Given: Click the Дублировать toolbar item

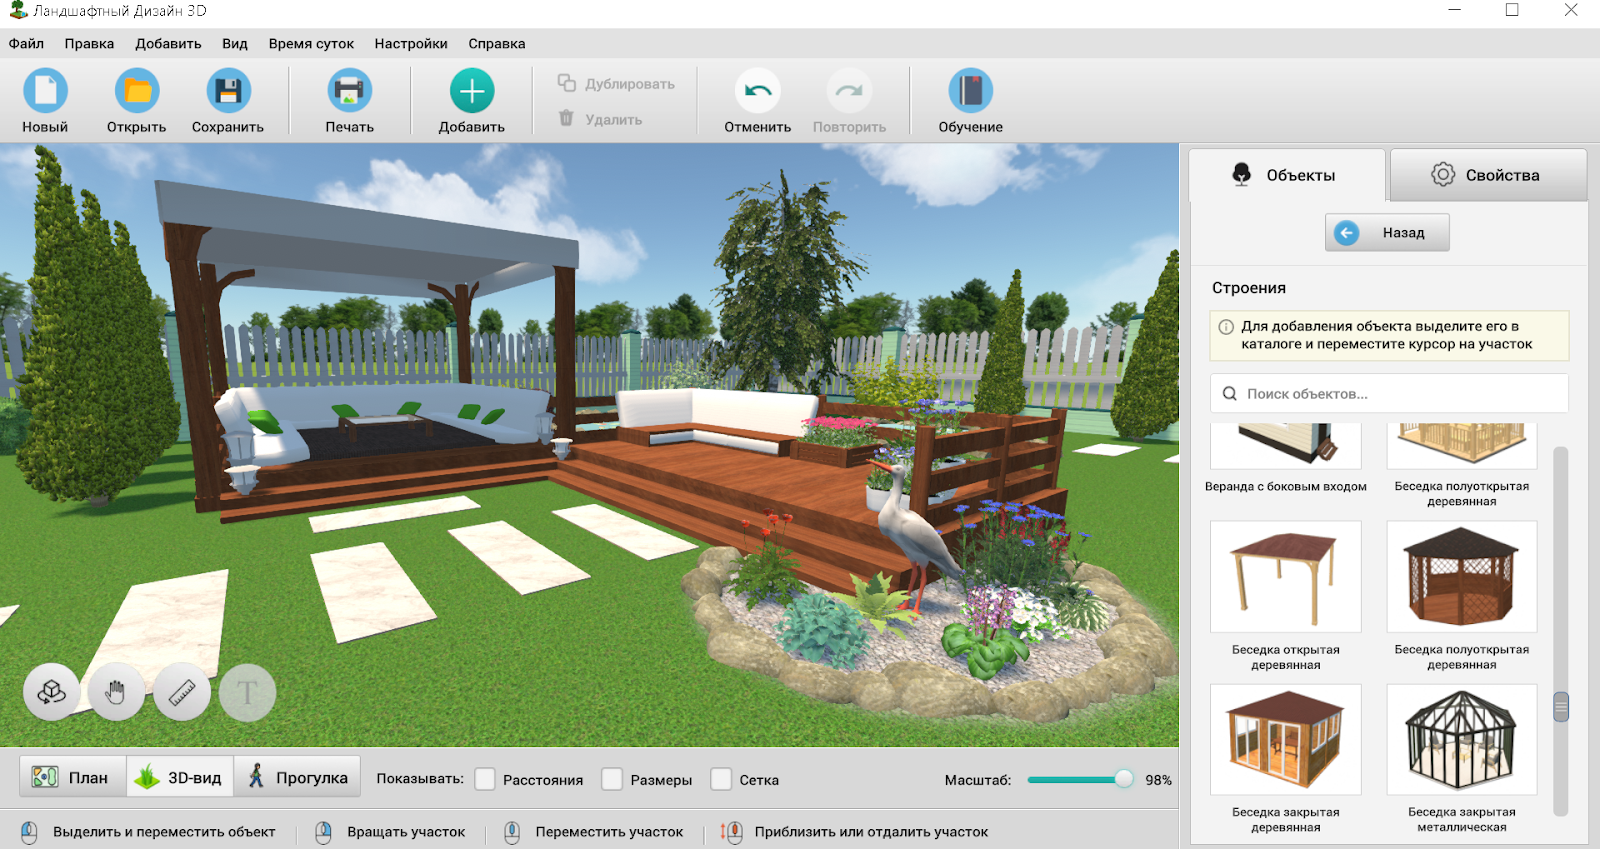Looking at the screenshot, I should point(616,84).
